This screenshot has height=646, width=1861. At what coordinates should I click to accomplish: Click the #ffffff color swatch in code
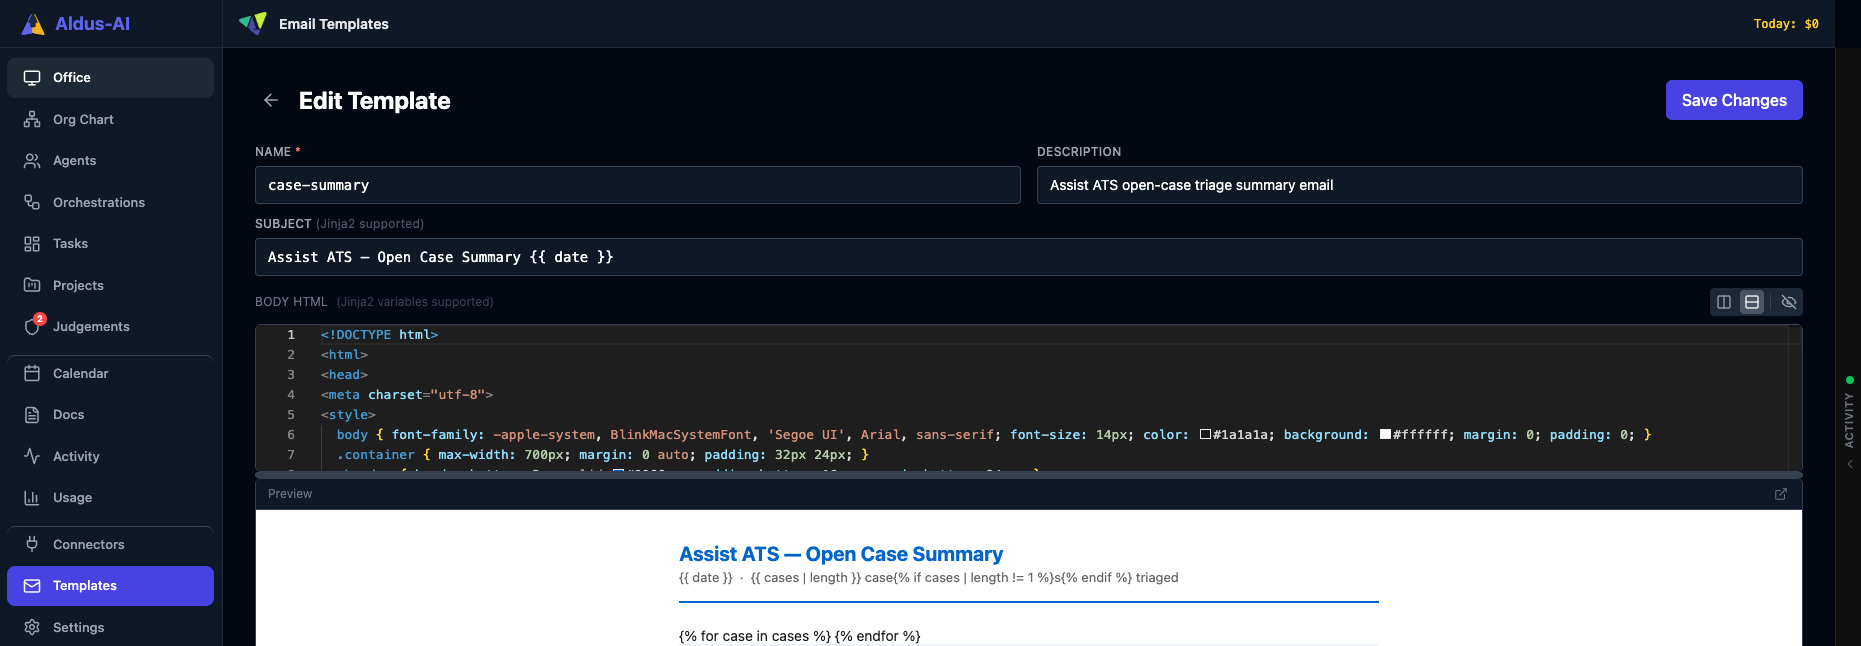(x=1385, y=434)
